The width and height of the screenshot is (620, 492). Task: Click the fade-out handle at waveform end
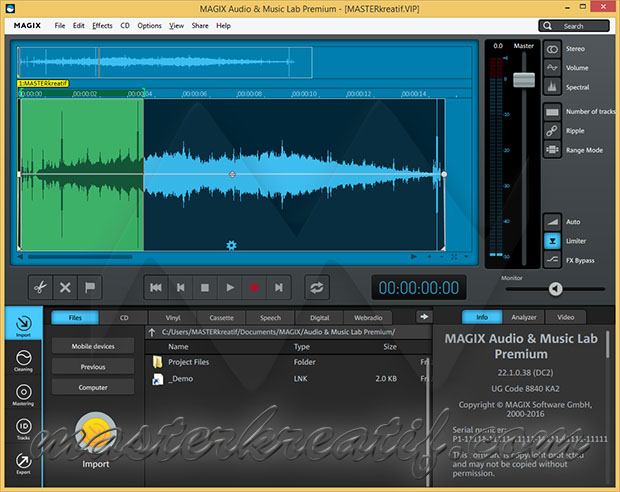(444, 174)
